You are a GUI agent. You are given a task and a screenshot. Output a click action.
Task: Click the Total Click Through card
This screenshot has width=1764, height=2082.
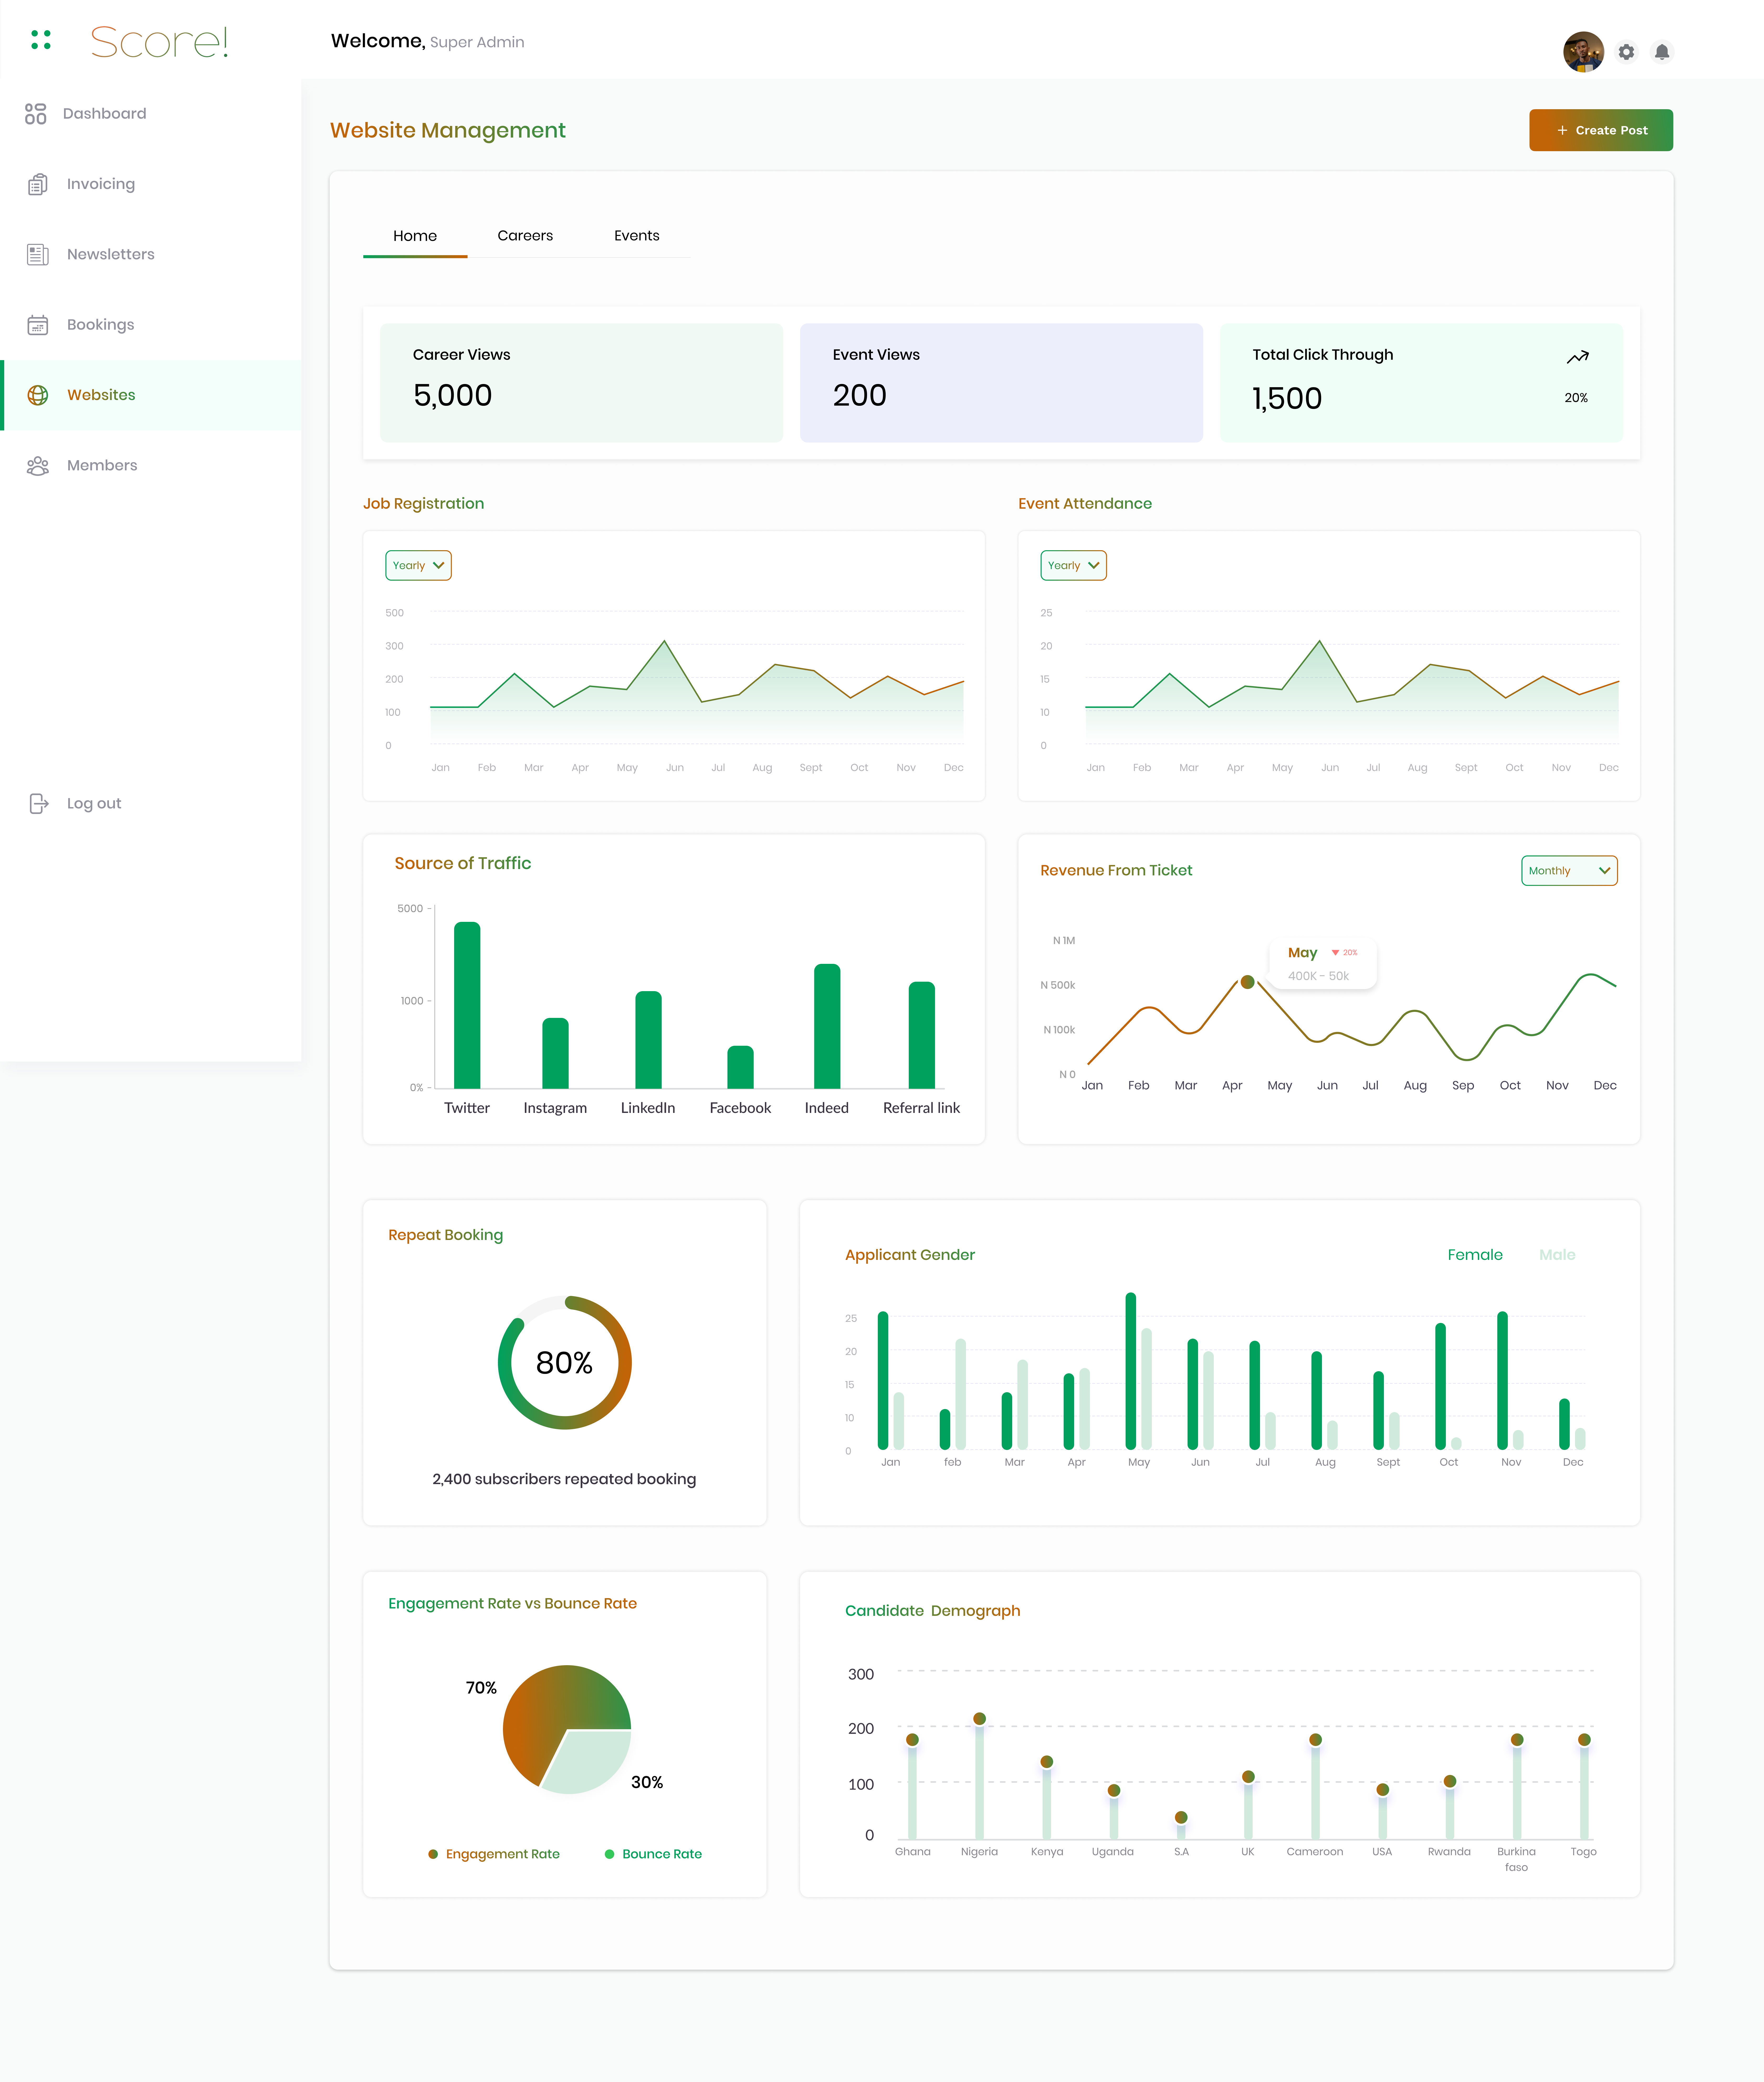1421,383
